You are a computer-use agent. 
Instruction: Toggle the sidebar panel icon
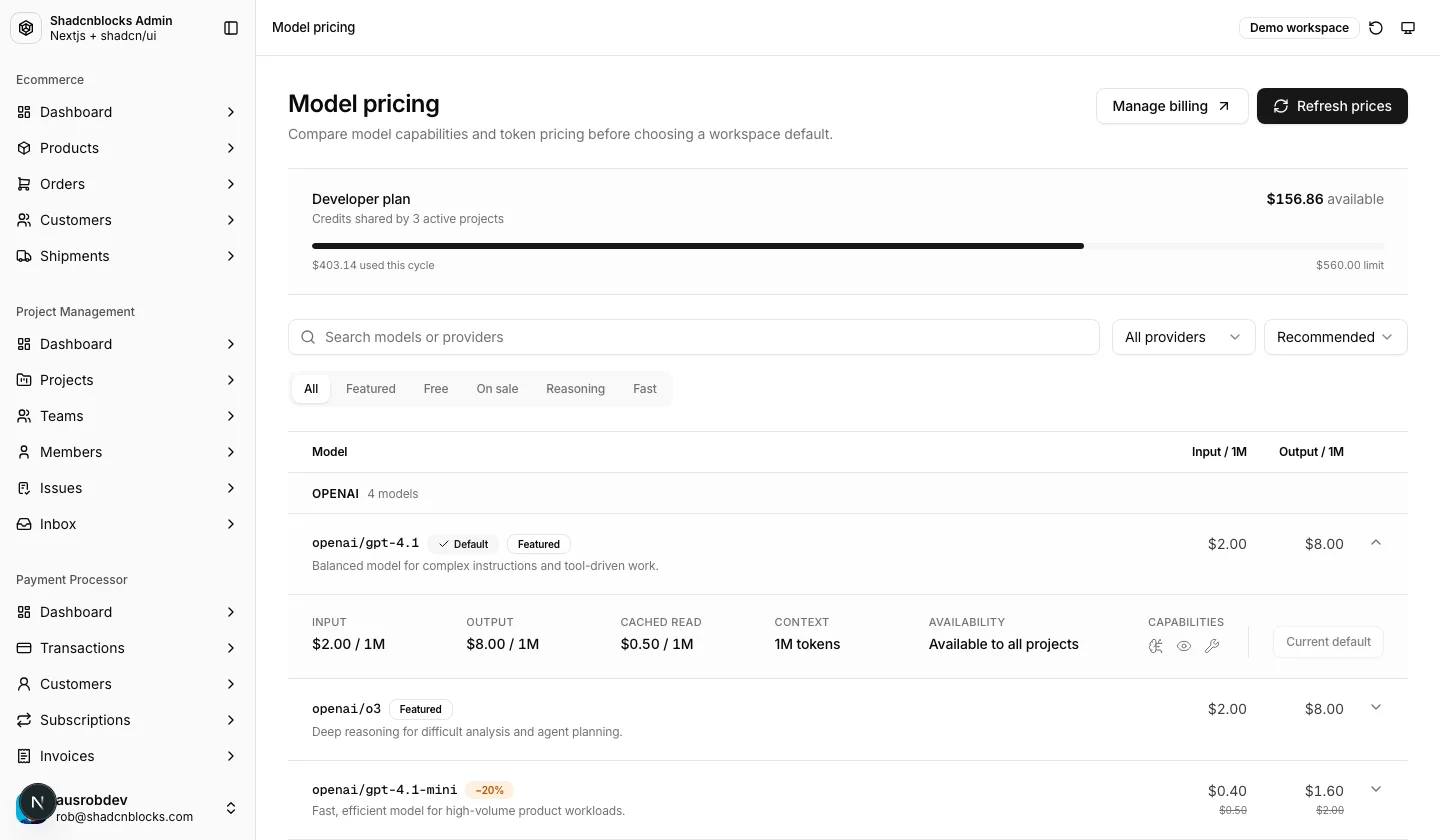tap(231, 28)
